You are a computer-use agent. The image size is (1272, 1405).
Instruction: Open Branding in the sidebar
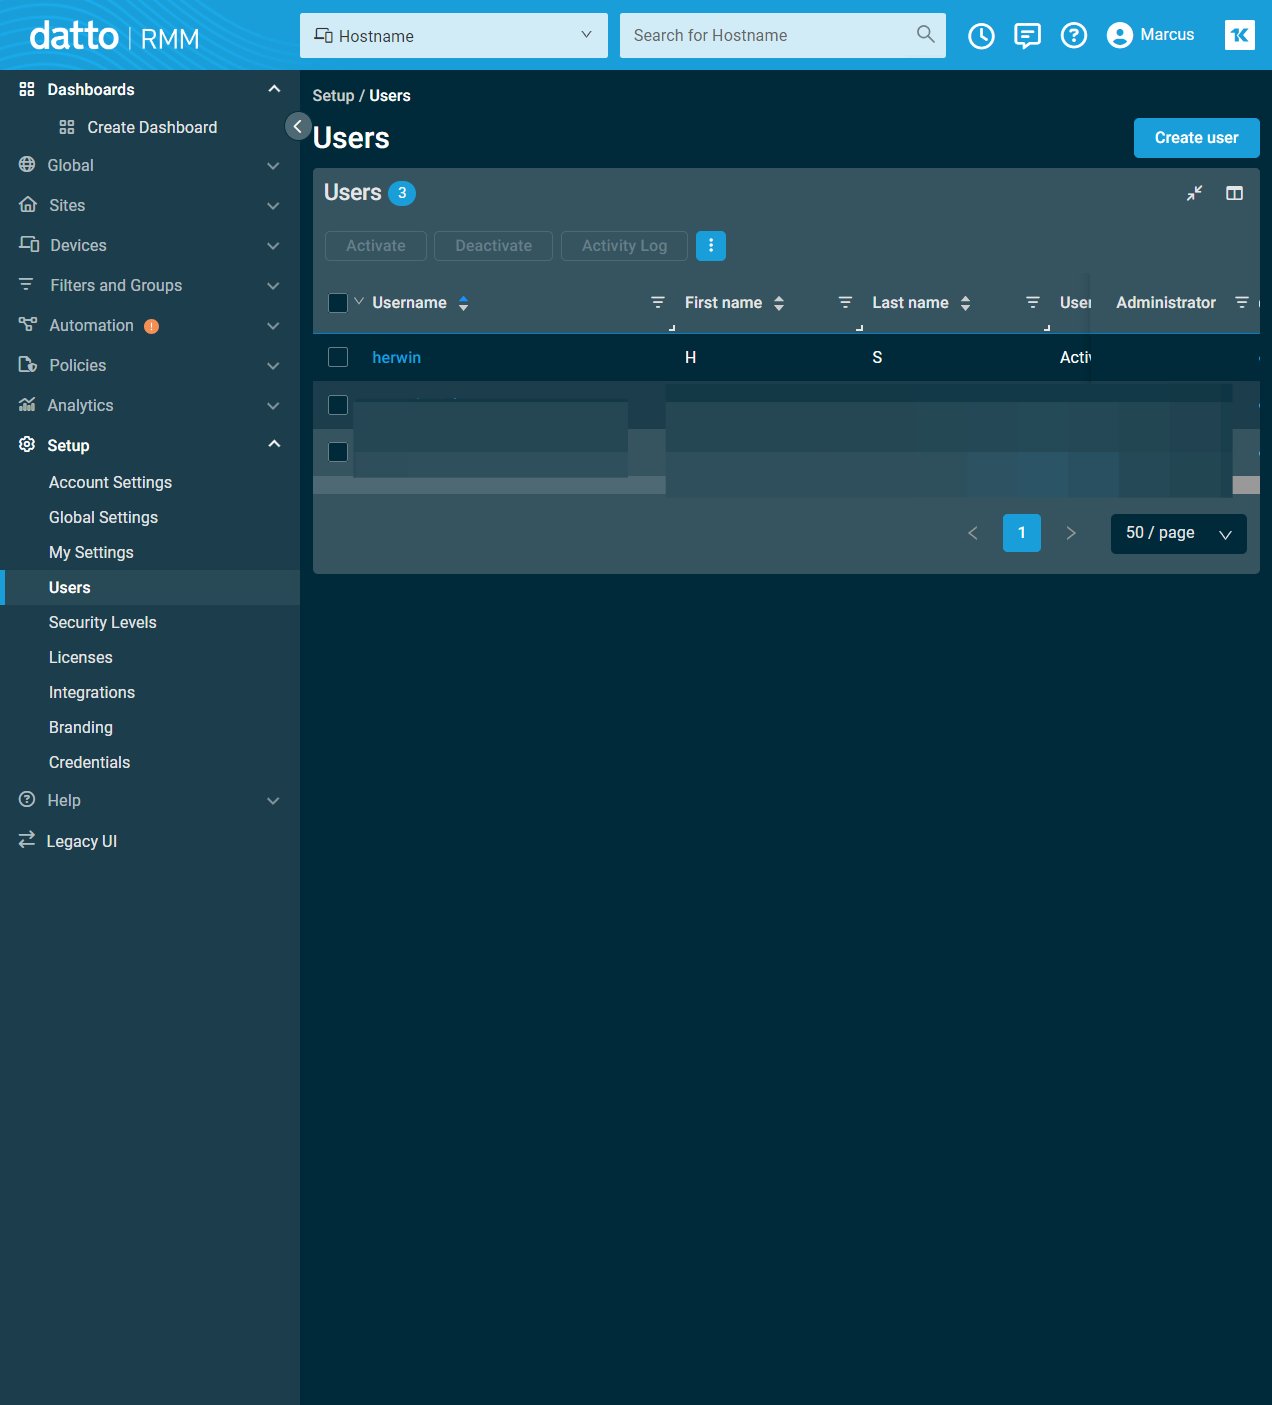(x=80, y=727)
